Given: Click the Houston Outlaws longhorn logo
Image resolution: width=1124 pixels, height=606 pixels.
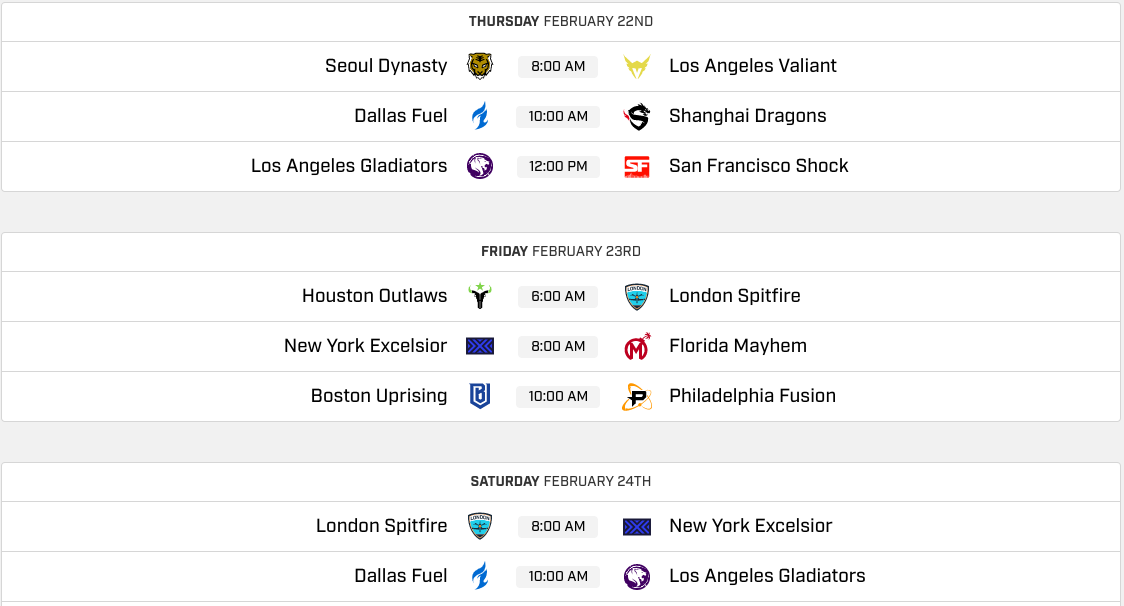Looking at the screenshot, I should click(480, 296).
